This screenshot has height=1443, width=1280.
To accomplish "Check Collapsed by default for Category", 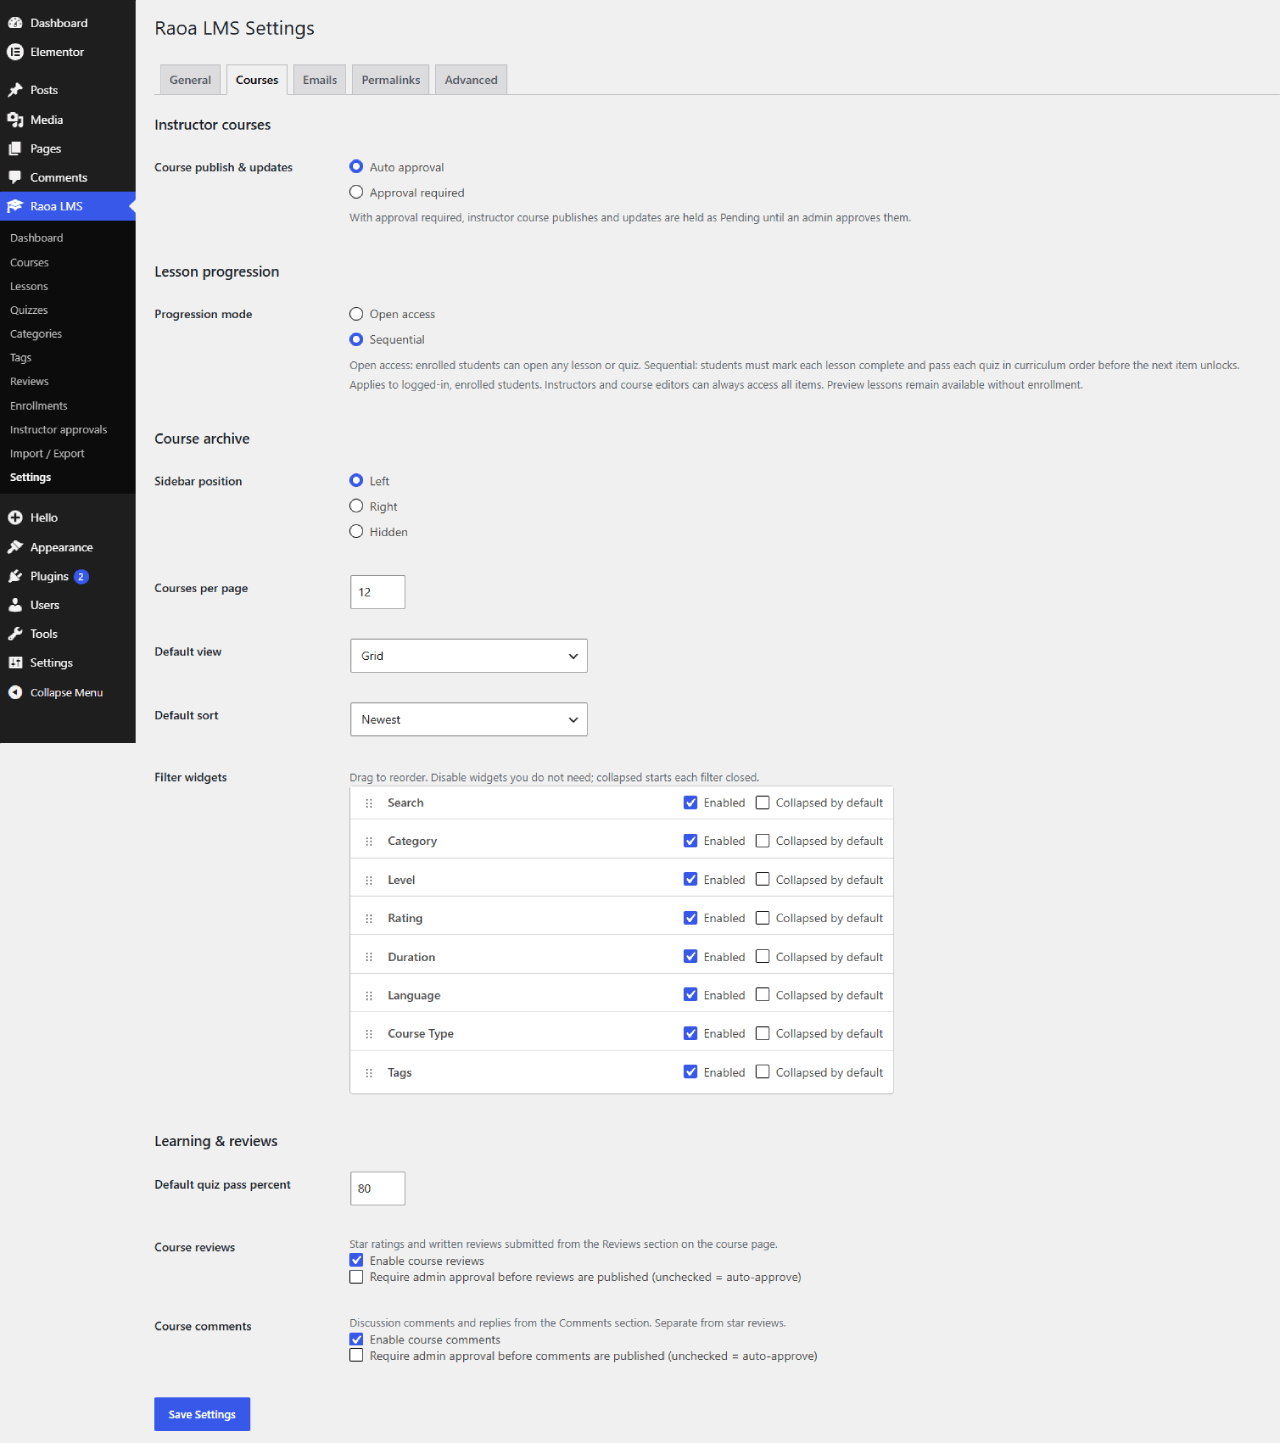I will pos(763,841).
